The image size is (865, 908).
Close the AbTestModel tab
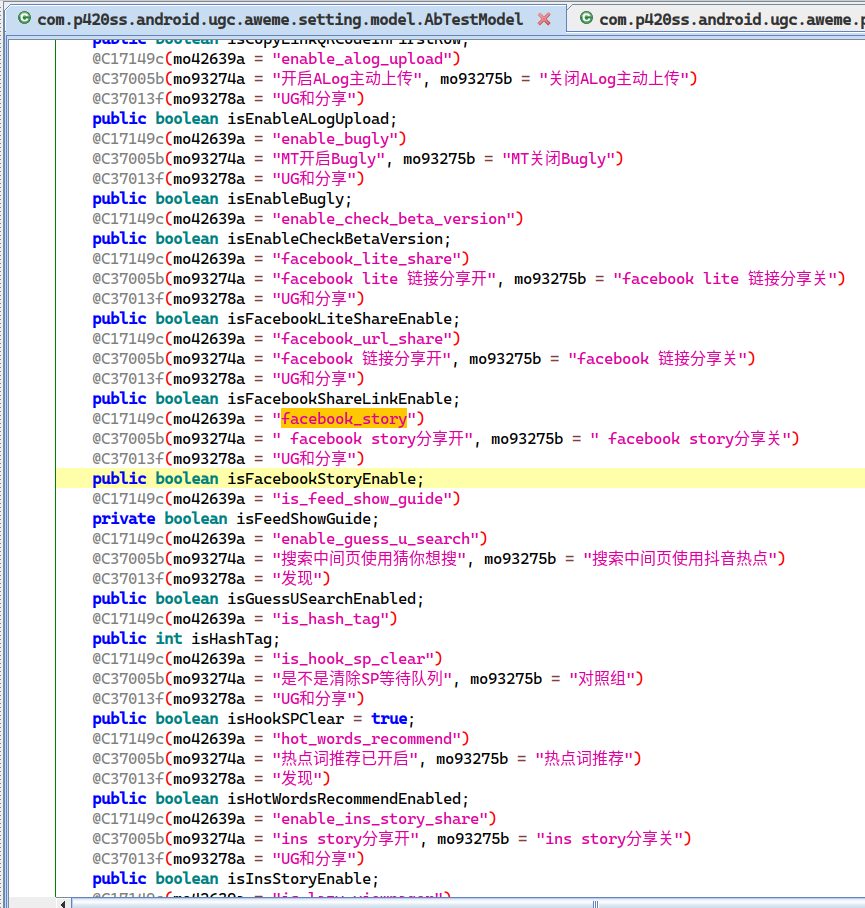[x=544, y=19]
